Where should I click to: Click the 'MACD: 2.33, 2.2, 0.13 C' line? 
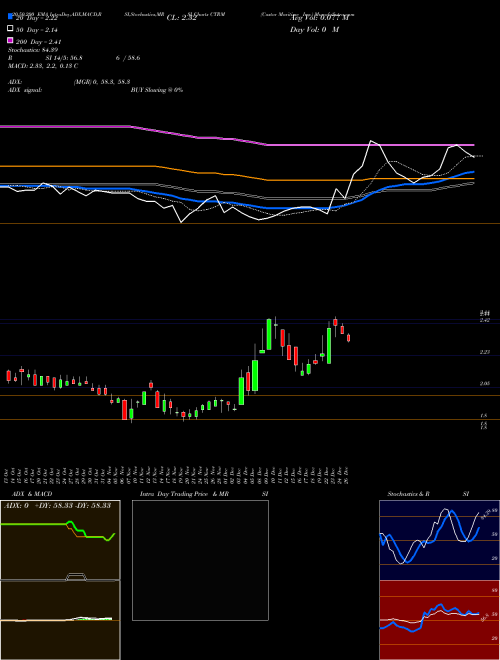43,66
